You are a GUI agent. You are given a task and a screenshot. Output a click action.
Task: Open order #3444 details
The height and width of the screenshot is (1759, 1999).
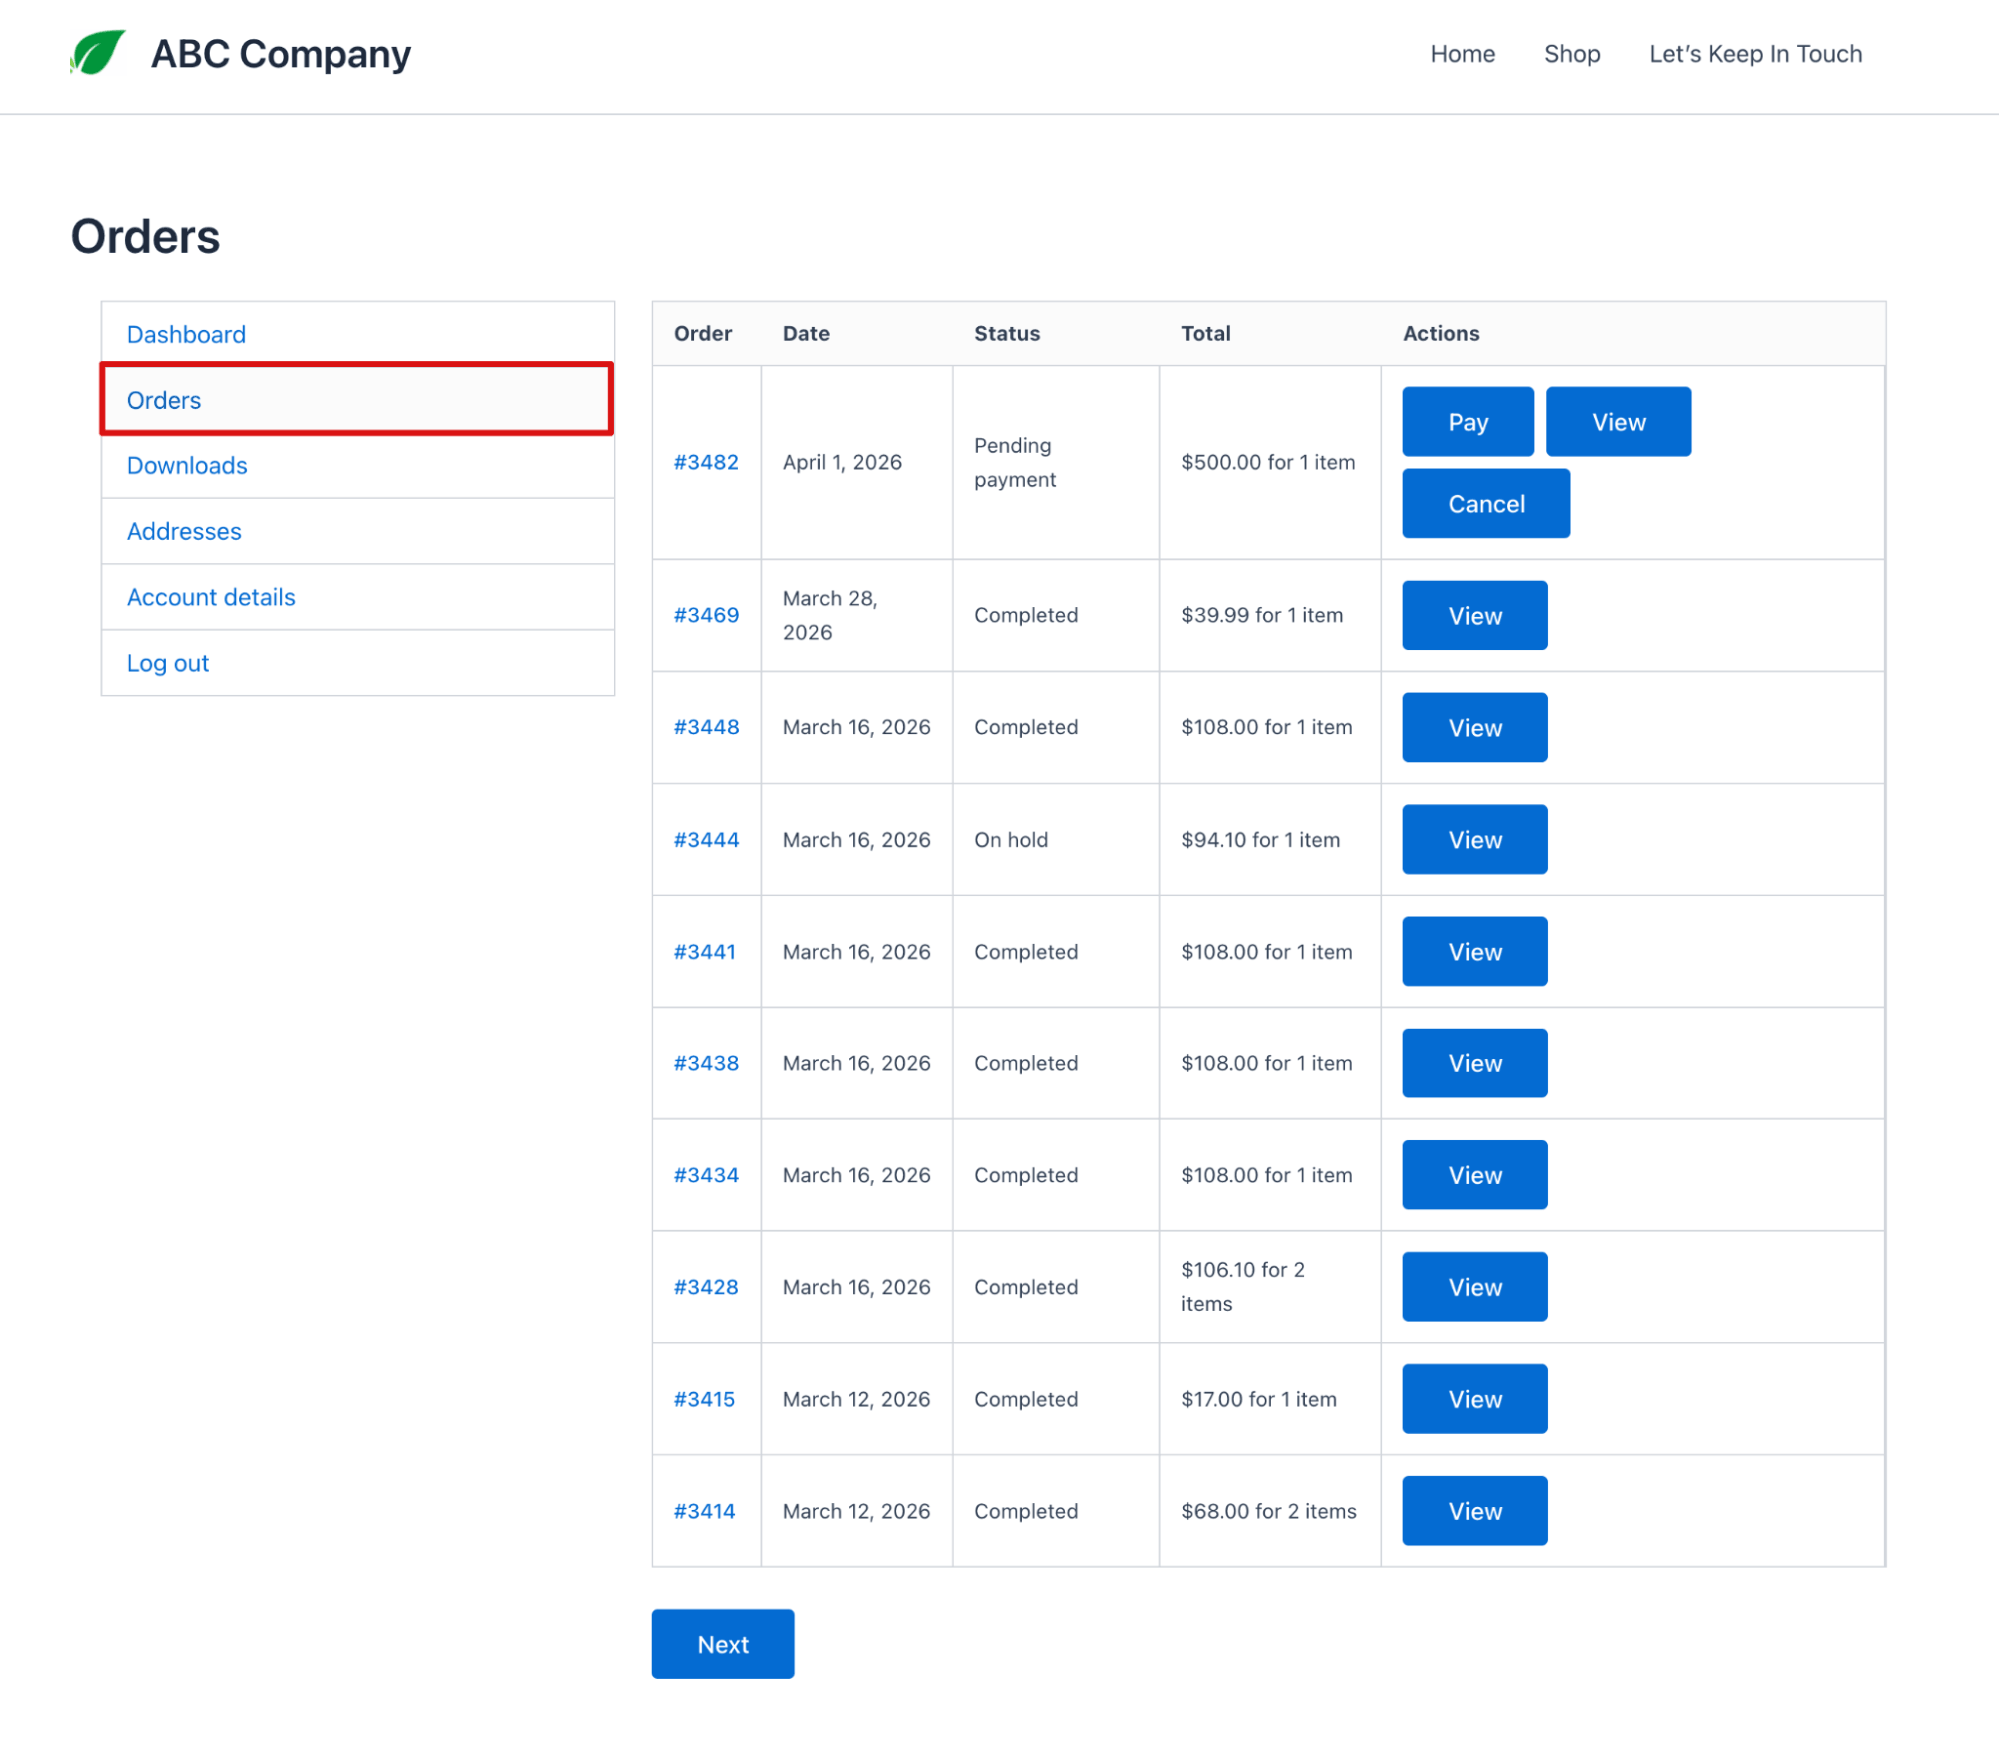[705, 839]
